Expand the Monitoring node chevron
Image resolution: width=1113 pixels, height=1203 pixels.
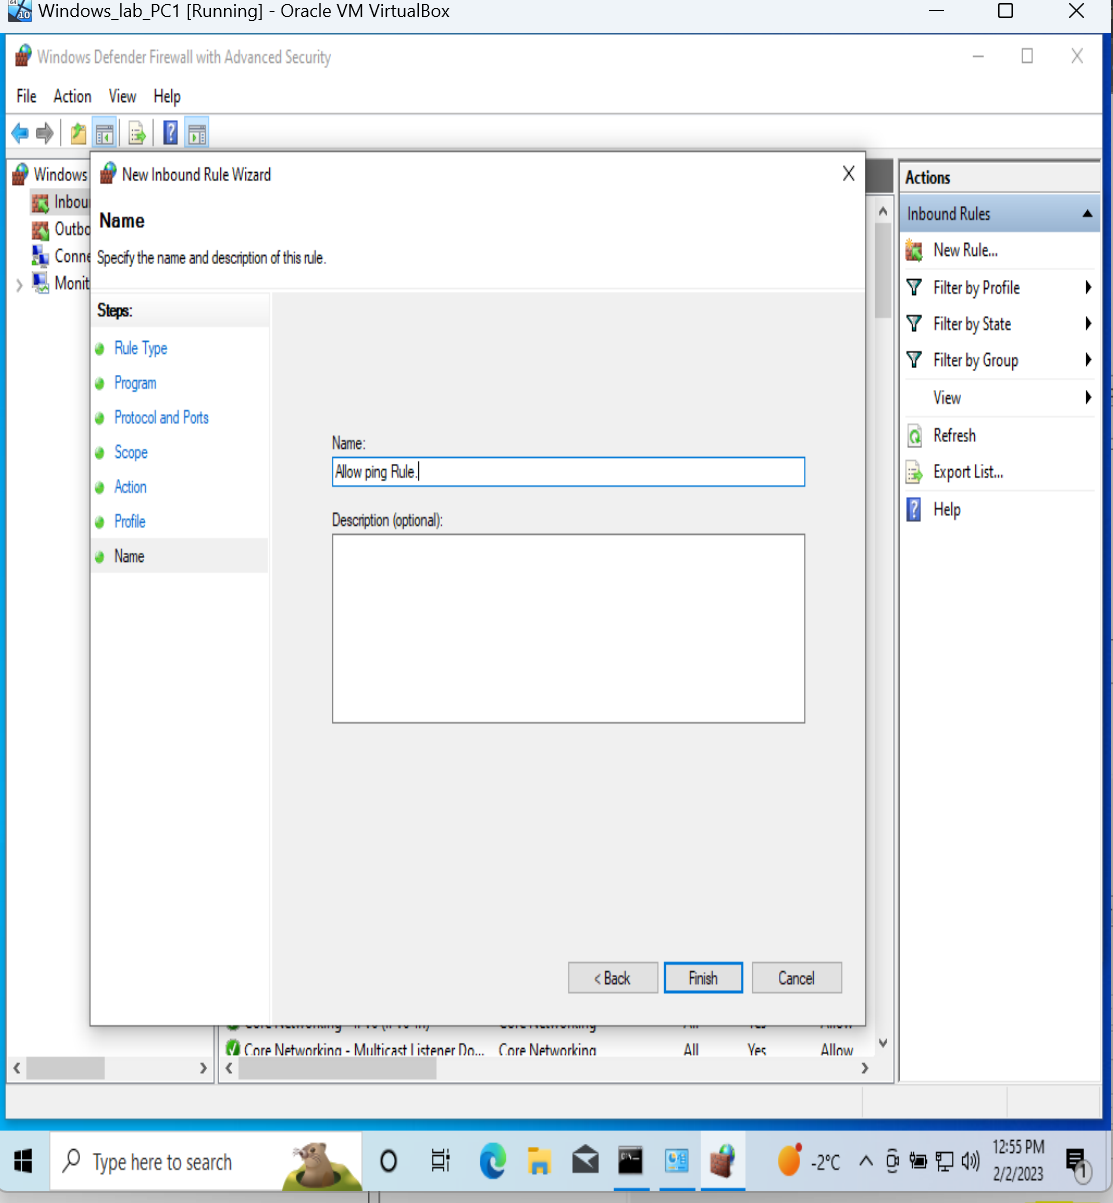(x=19, y=284)
